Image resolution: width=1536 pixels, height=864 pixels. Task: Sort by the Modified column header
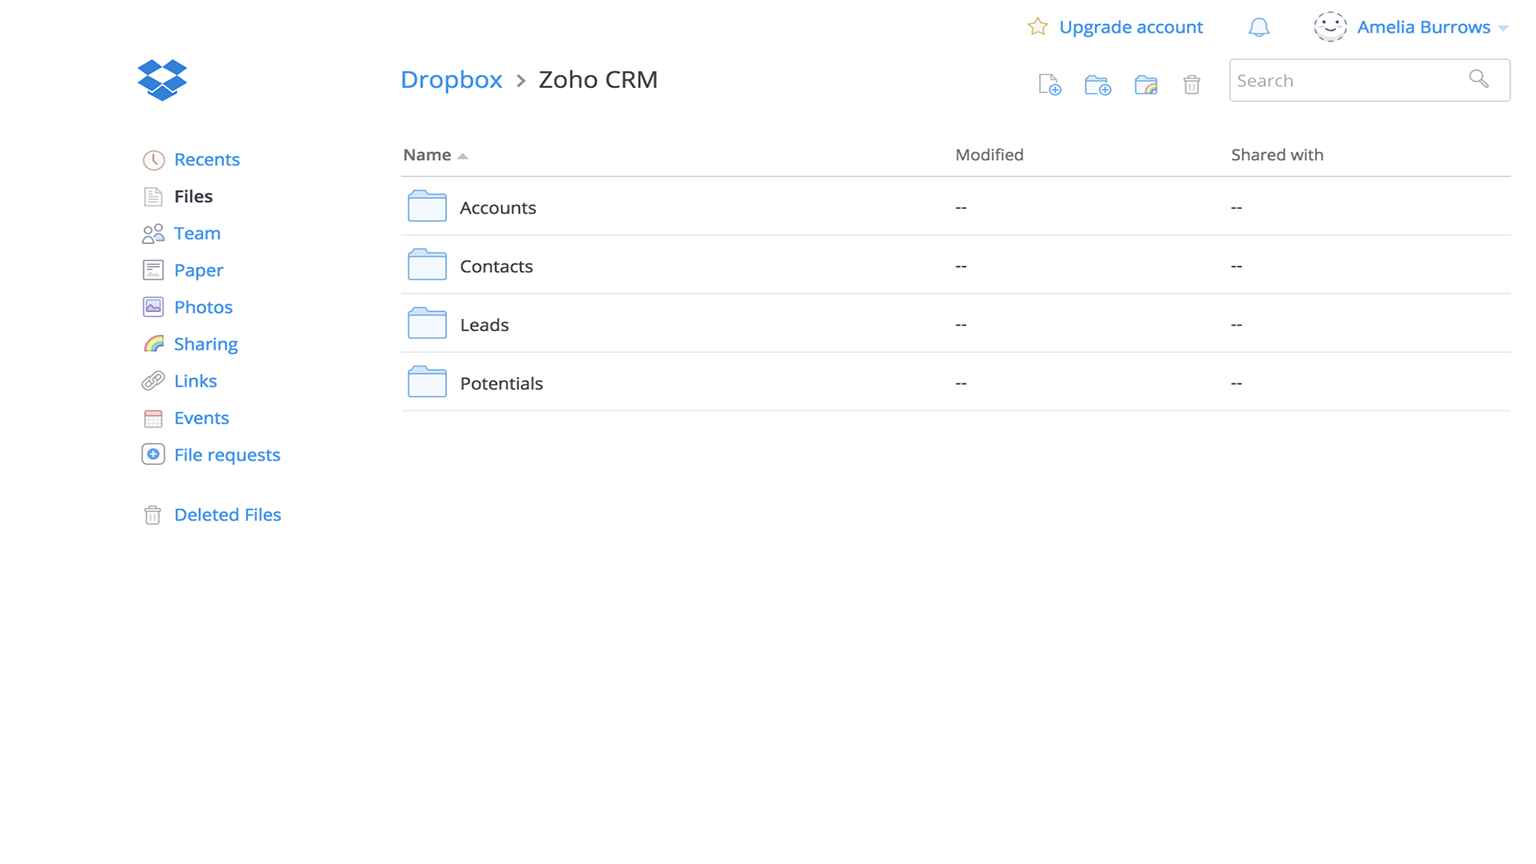[x=988, y=155]
